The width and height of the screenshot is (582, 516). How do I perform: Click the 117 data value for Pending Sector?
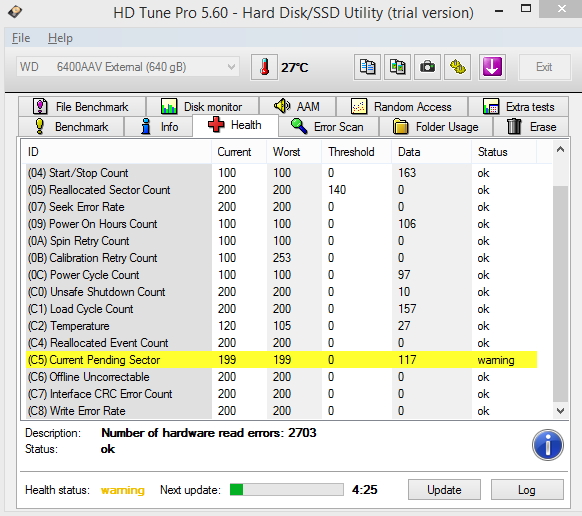pos(407,360)
